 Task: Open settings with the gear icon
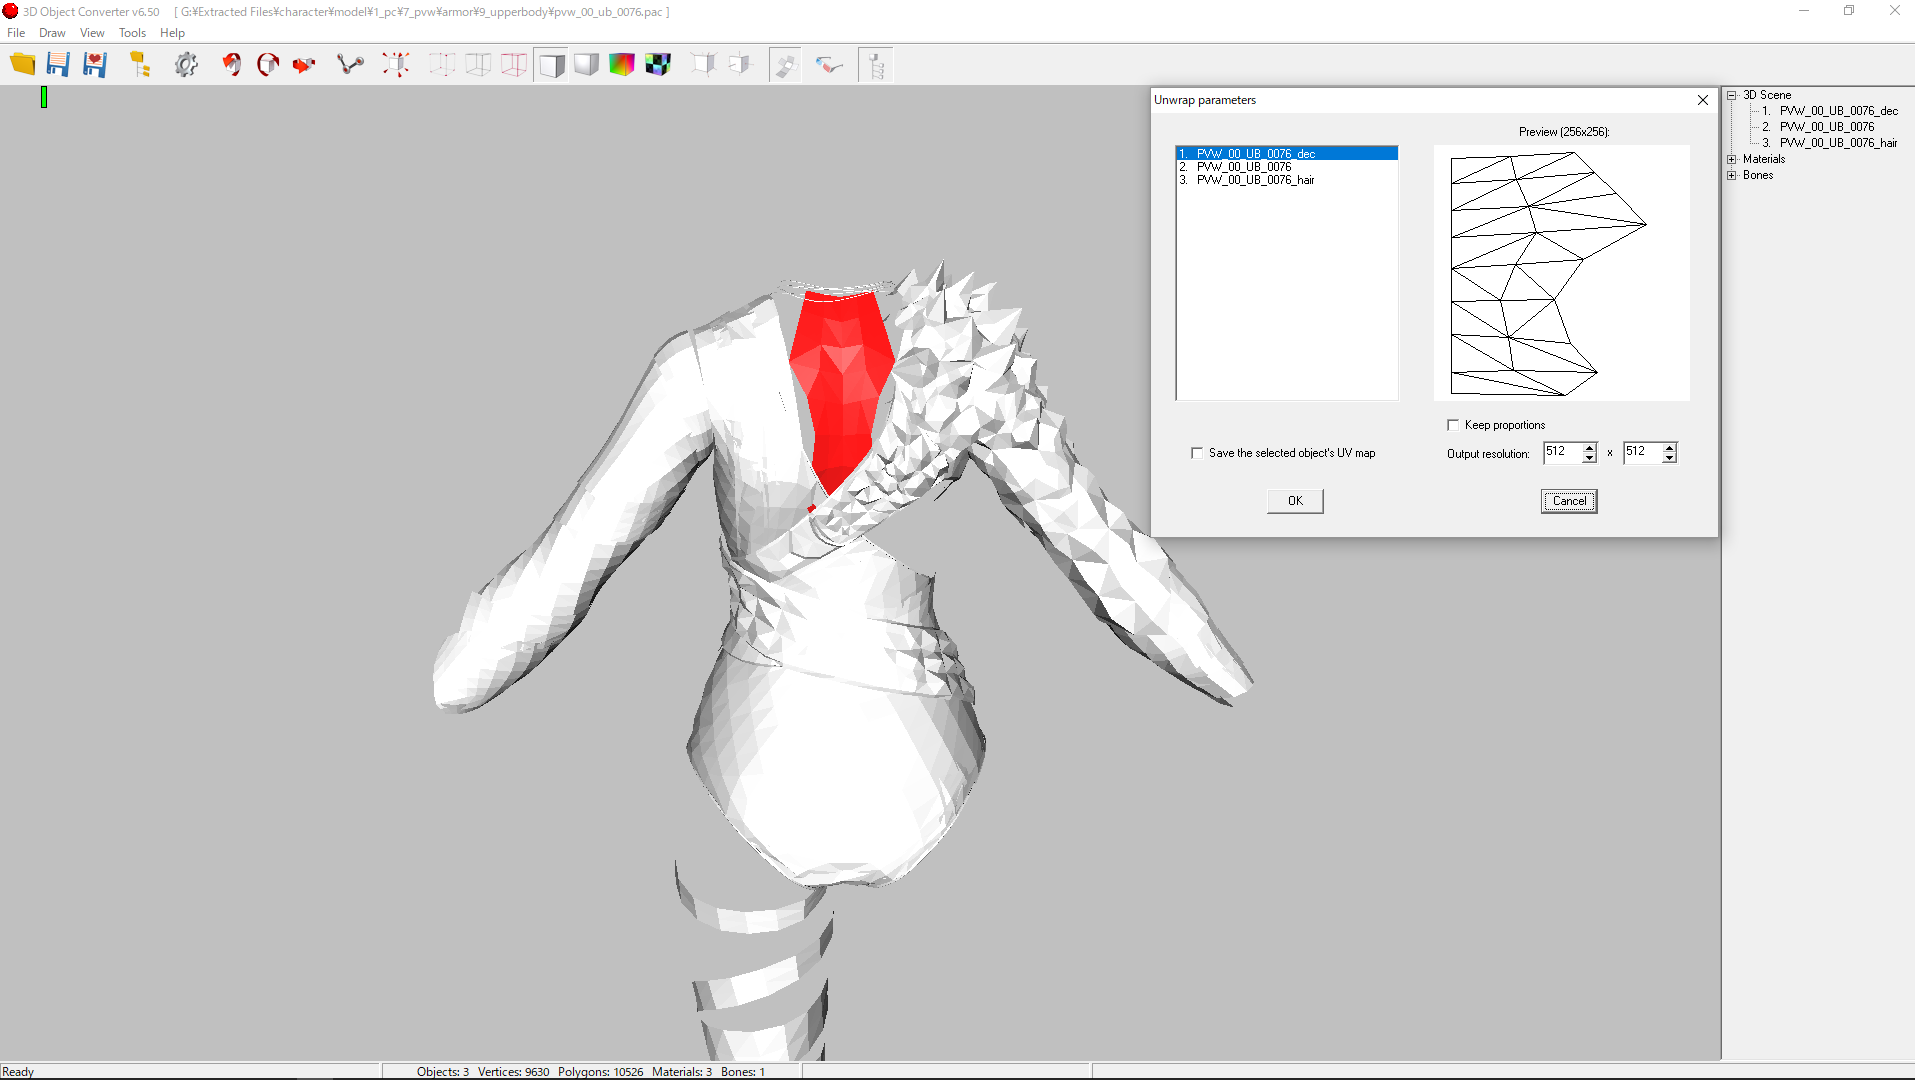(x=186, y=65)
